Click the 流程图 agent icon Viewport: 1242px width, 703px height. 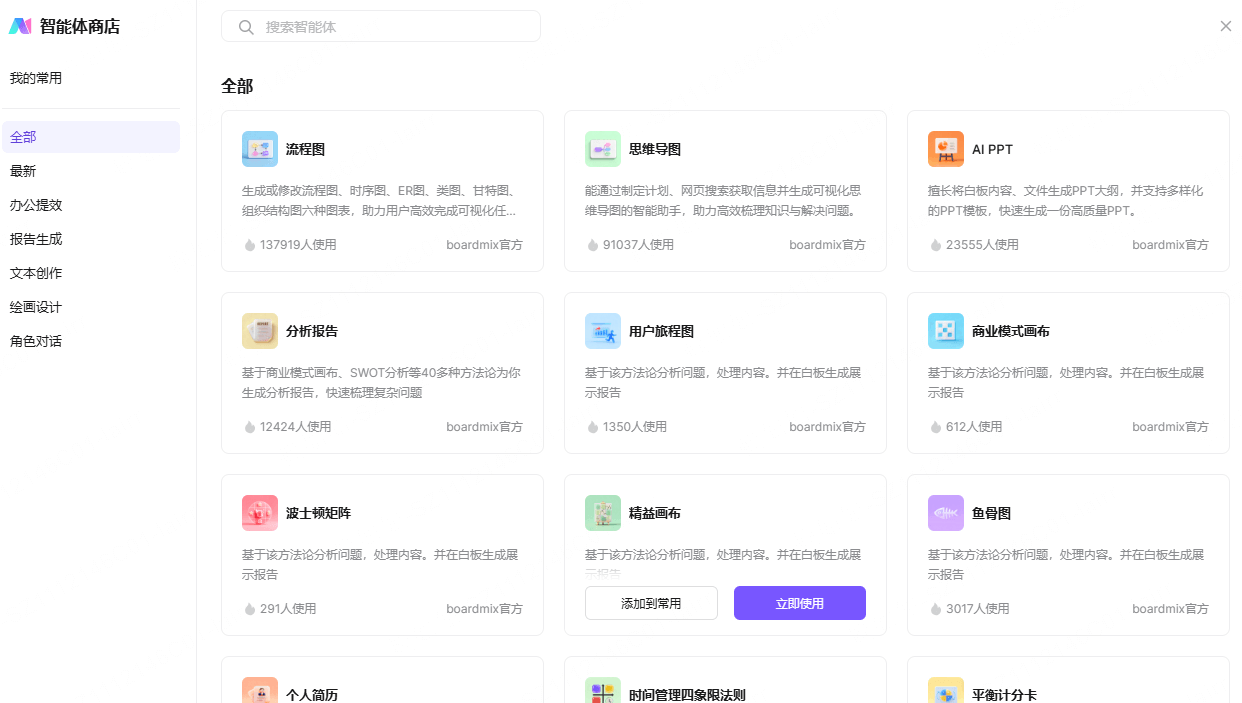coord(260,149)
